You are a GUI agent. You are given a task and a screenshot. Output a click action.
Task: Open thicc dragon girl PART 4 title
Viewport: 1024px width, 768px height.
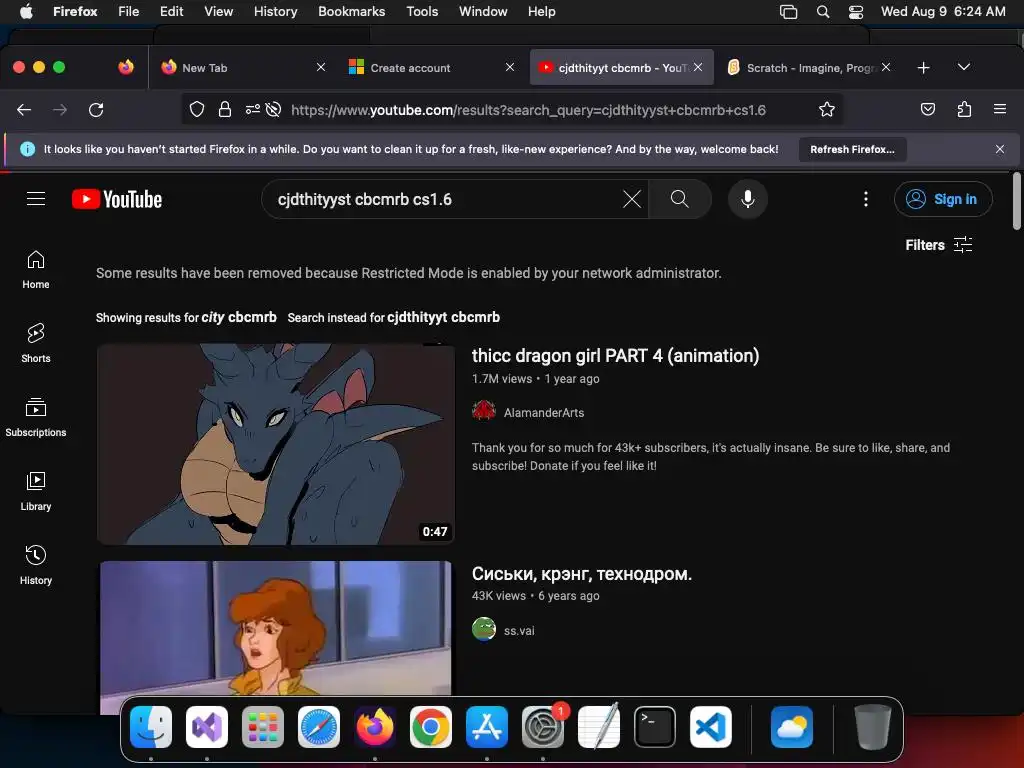[x=615, y=356]
